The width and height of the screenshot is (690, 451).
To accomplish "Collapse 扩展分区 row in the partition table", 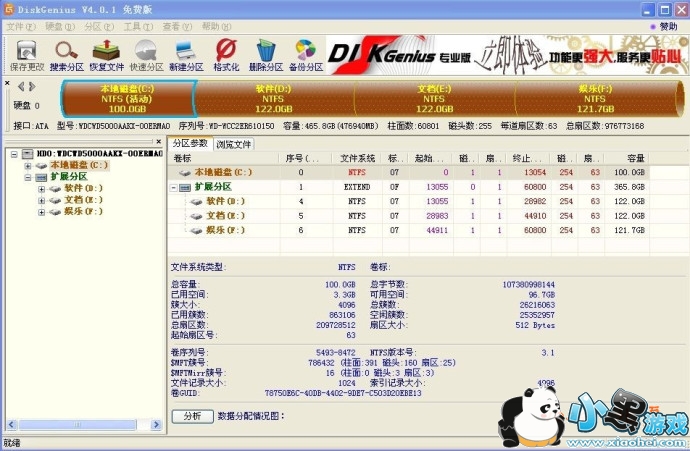I will point(174,187).
